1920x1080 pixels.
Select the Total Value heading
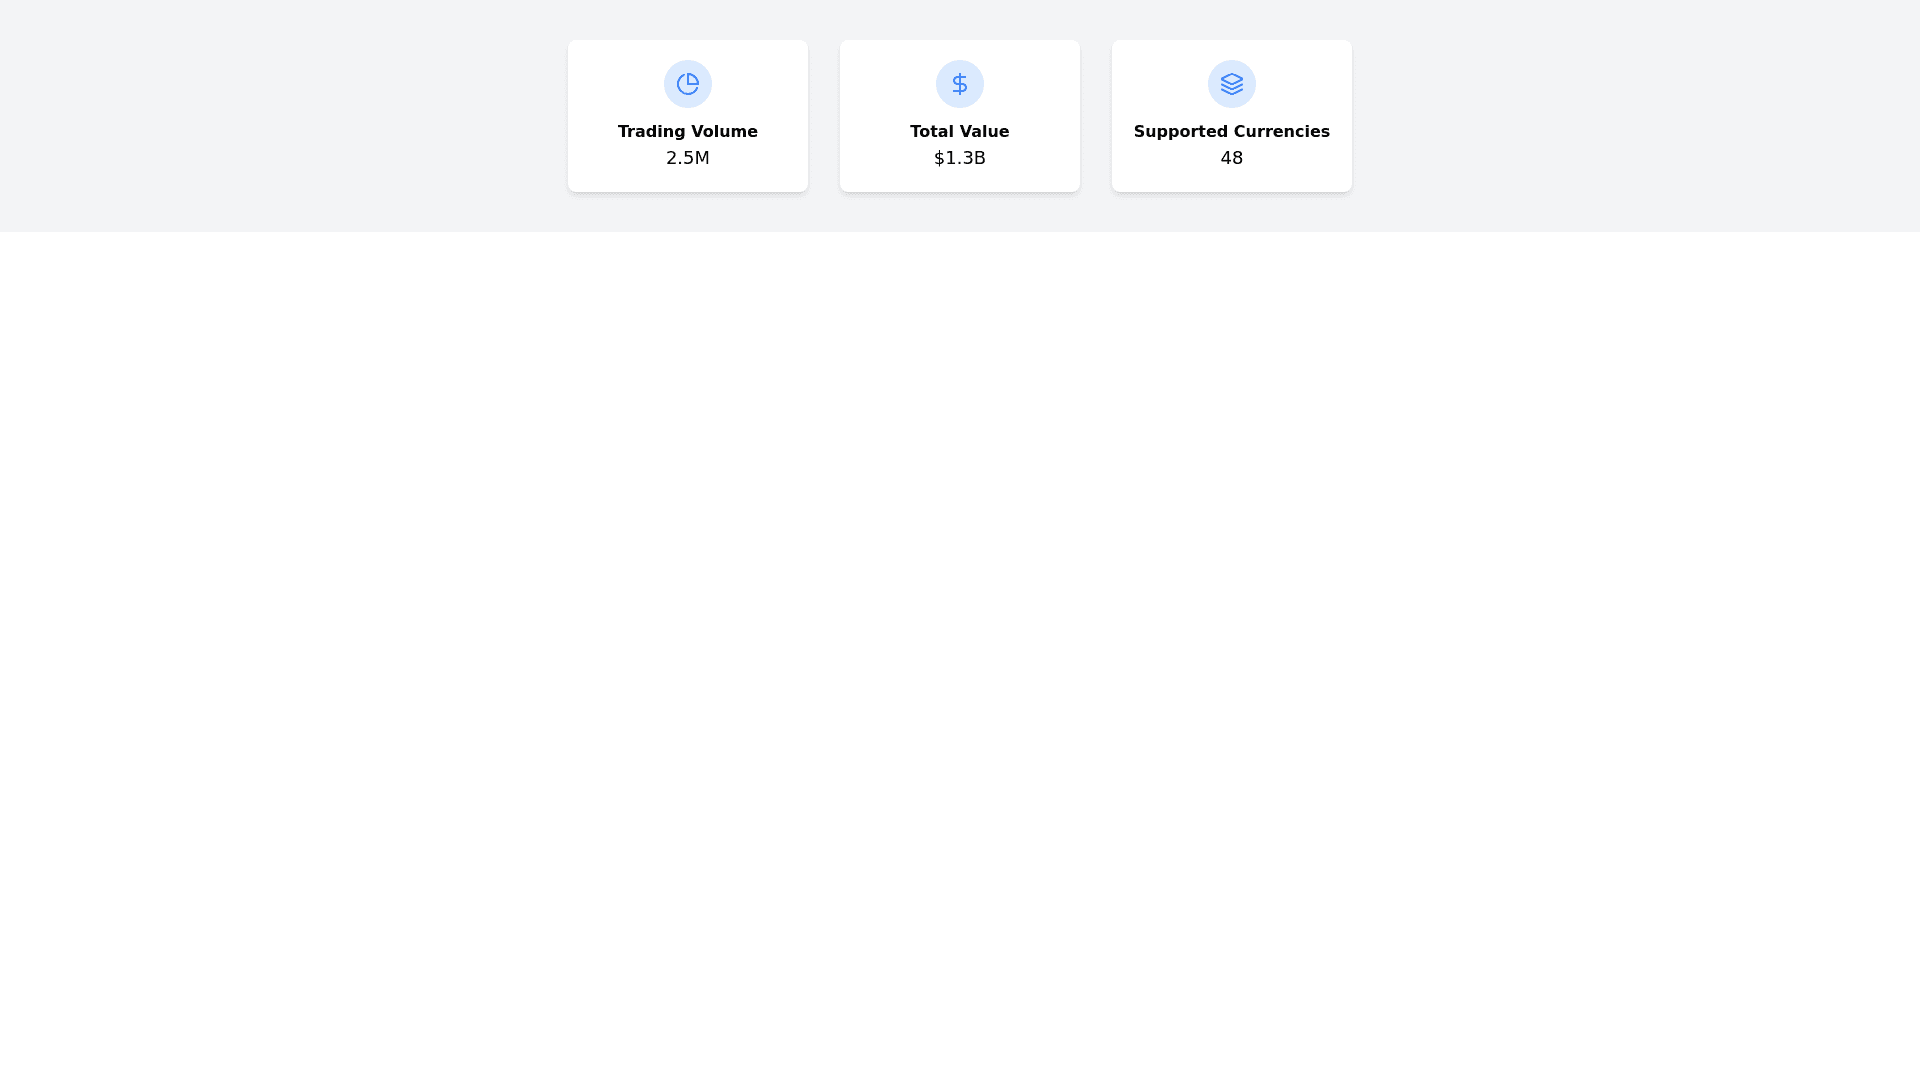point(959,132)
